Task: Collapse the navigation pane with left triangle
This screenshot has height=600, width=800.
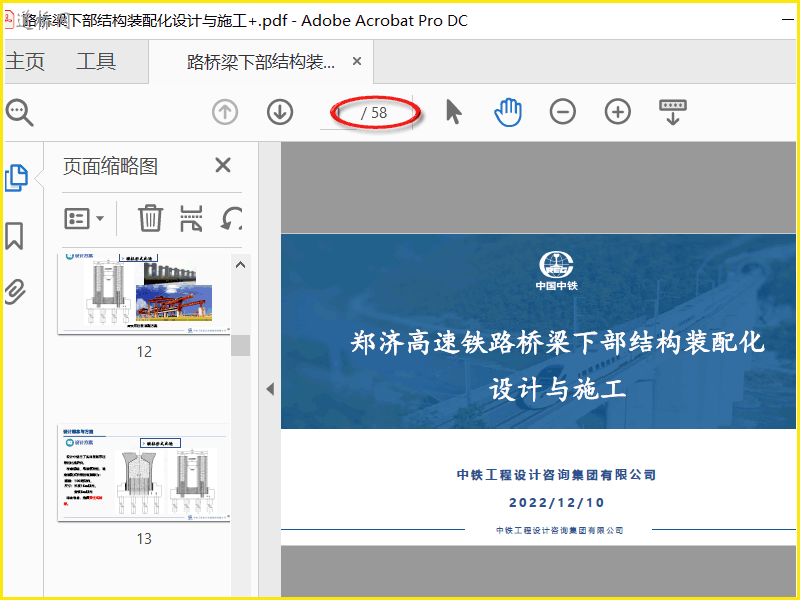Action: (x=270, y=389)
